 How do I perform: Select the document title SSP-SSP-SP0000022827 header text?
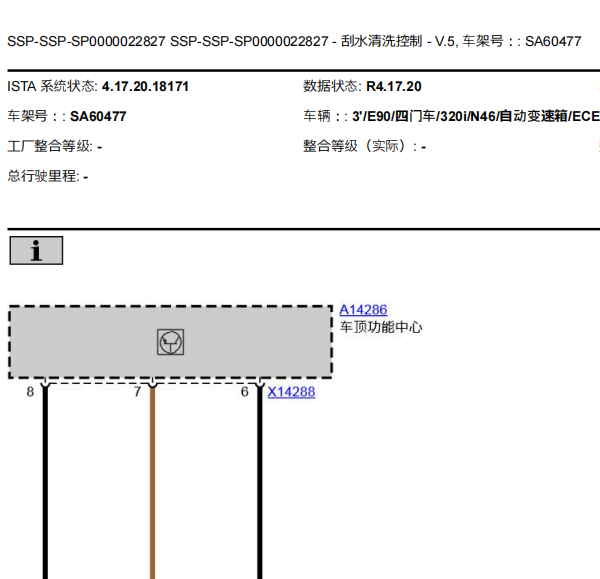tap(294, 41)
